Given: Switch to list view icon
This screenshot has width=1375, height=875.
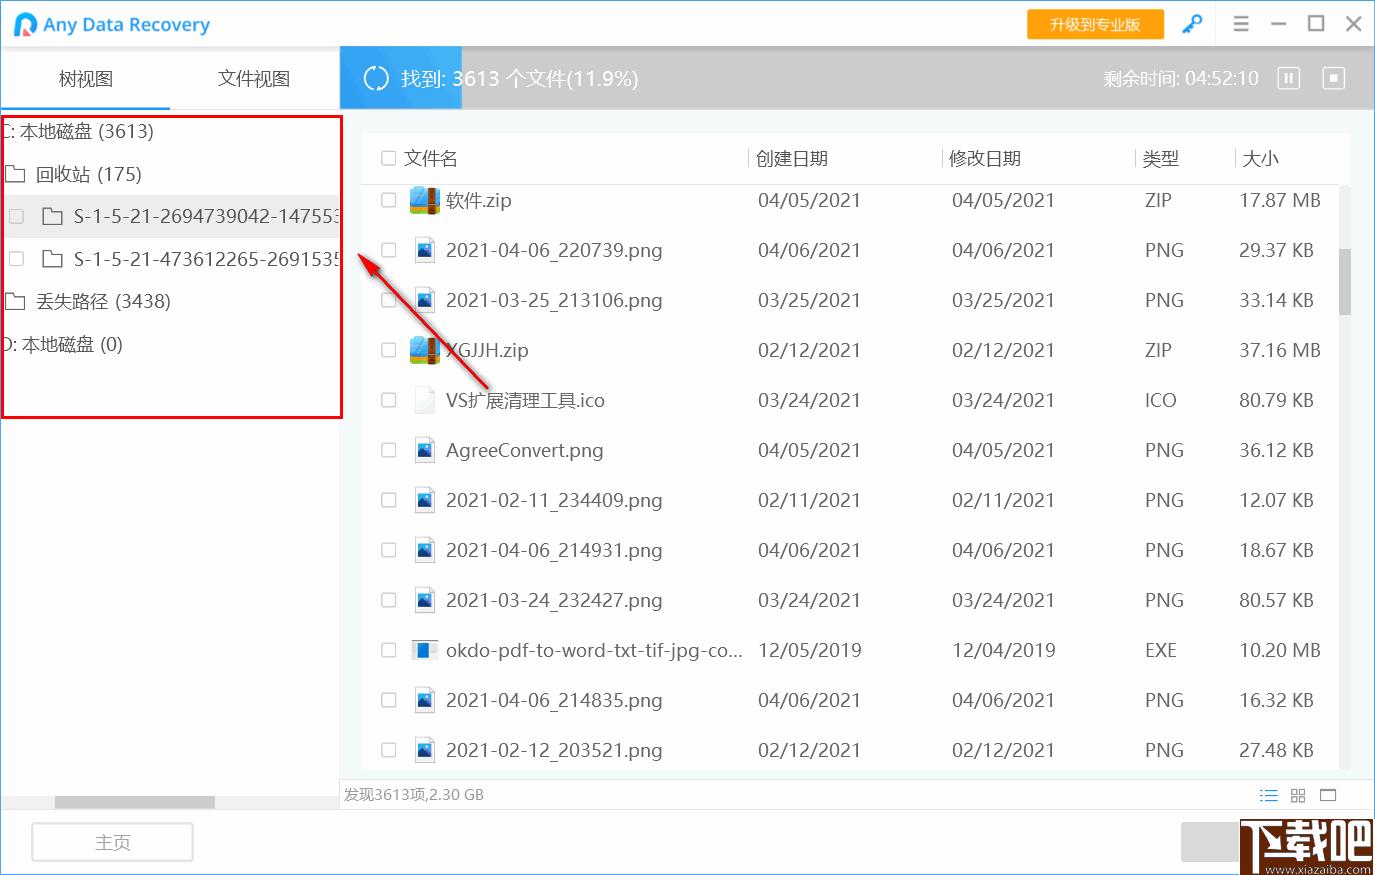Looking at the screenshot, I should point(1268,795).
